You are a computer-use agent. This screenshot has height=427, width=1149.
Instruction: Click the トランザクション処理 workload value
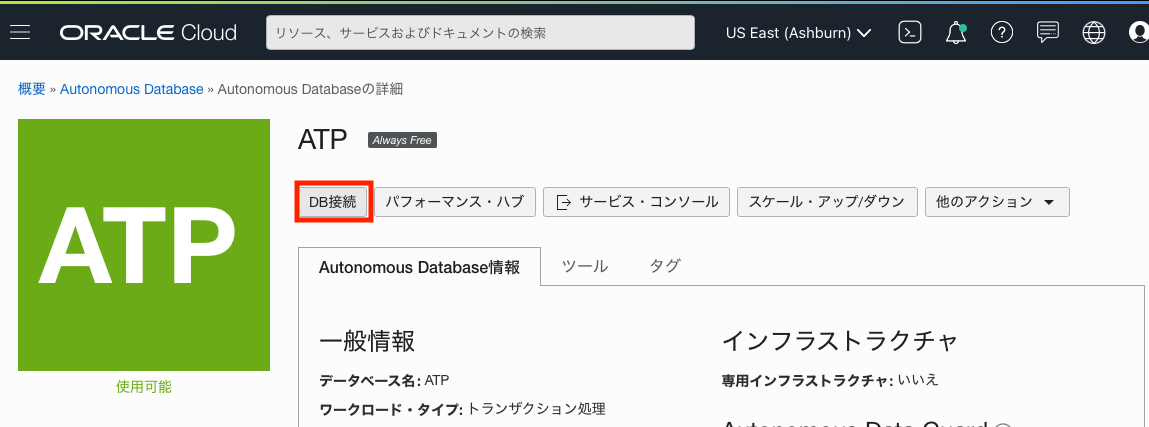tap(536, 409)
